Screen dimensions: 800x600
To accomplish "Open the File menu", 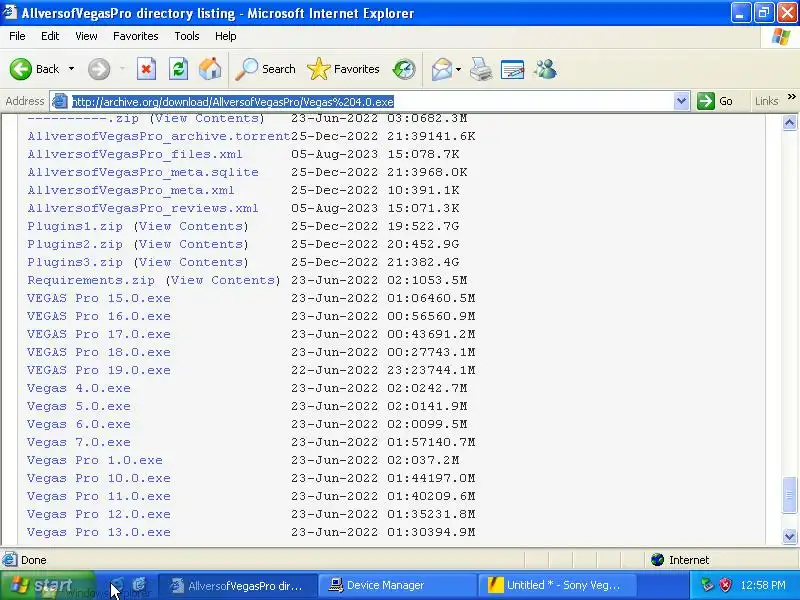I will 17,36.
